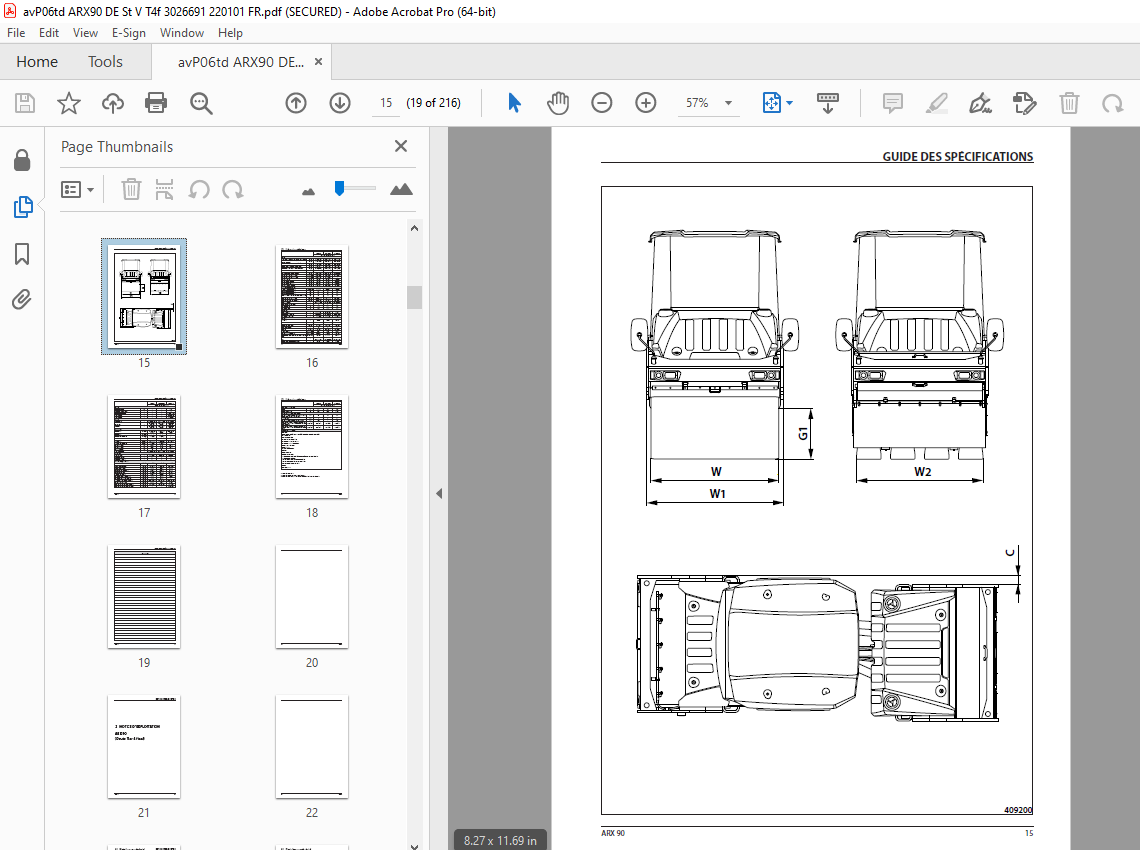Open the Find text search tool
Screen dimensions: 1140x850
click(201, 103)
